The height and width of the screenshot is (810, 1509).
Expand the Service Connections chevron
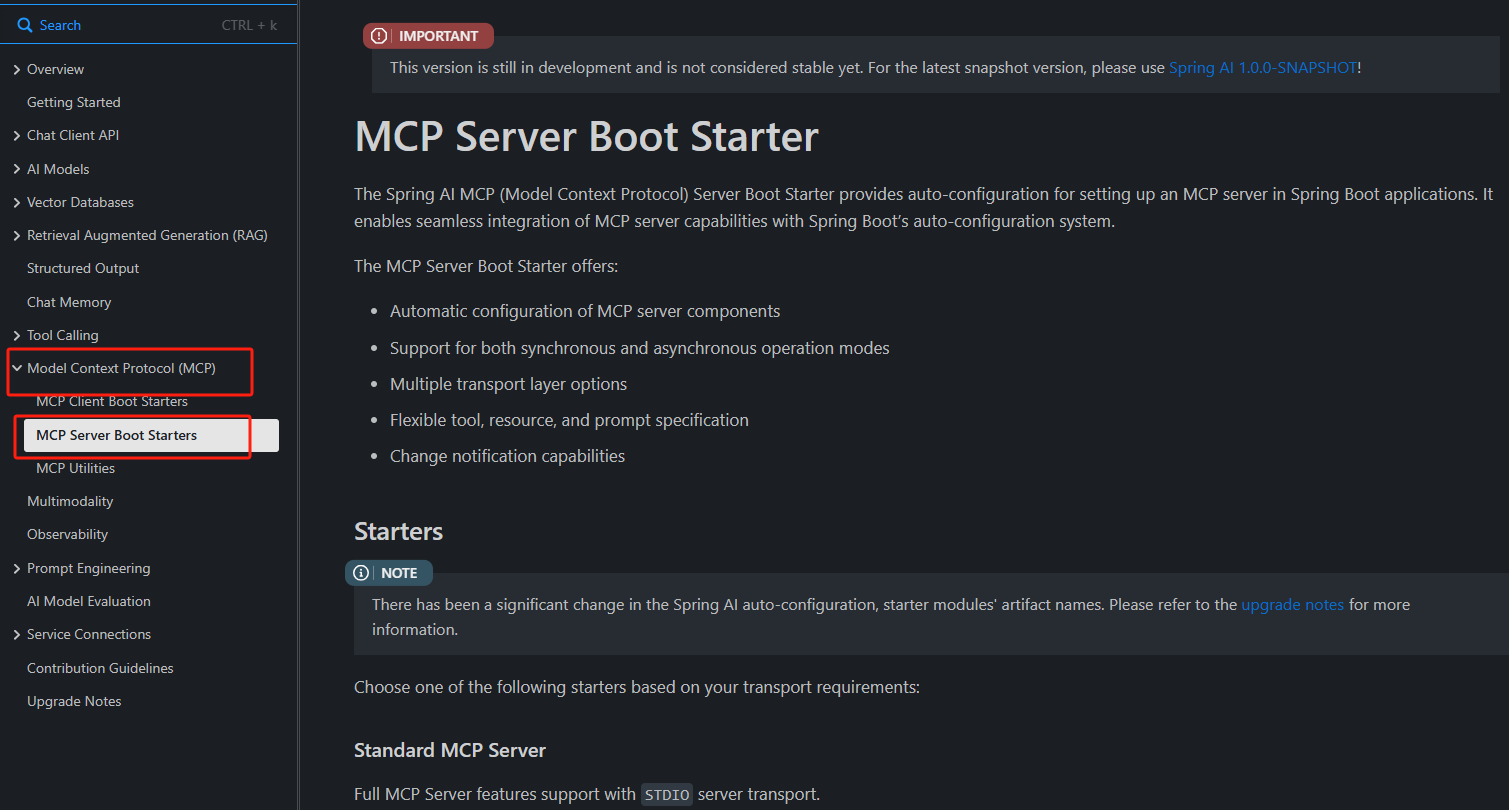pos(17,635)
